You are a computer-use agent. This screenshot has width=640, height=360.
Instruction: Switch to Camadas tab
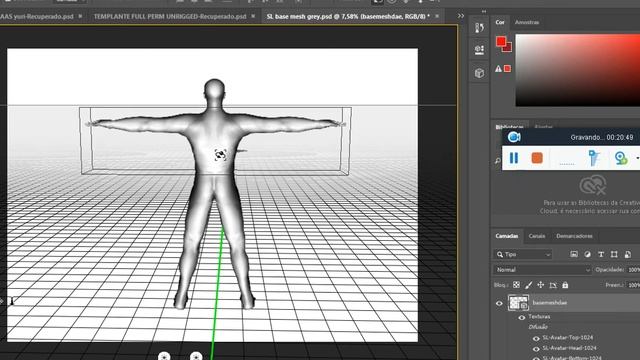[507, 236]
